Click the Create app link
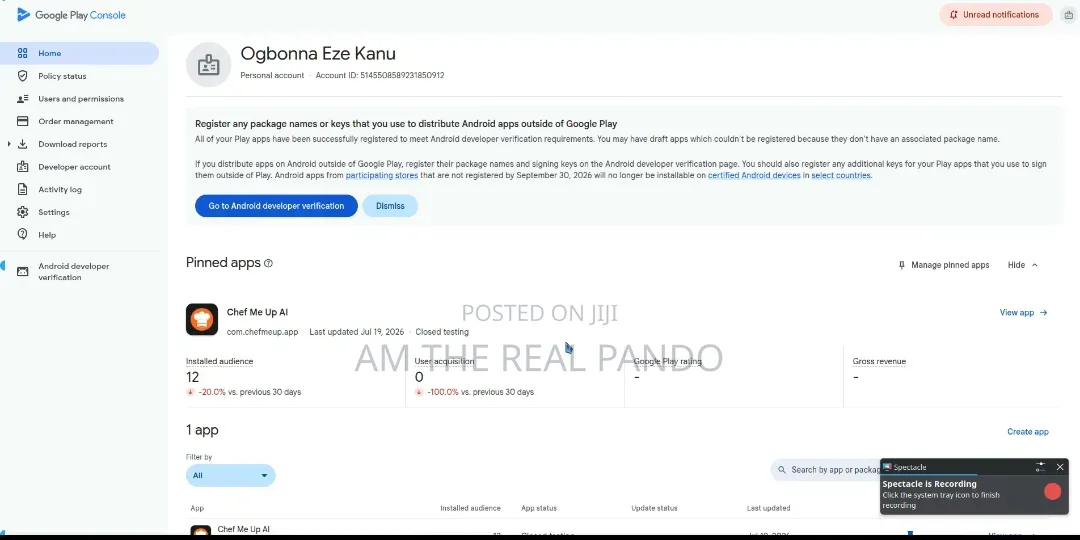This screenshot has height=540, width=1080. [x=1028, y=432]
